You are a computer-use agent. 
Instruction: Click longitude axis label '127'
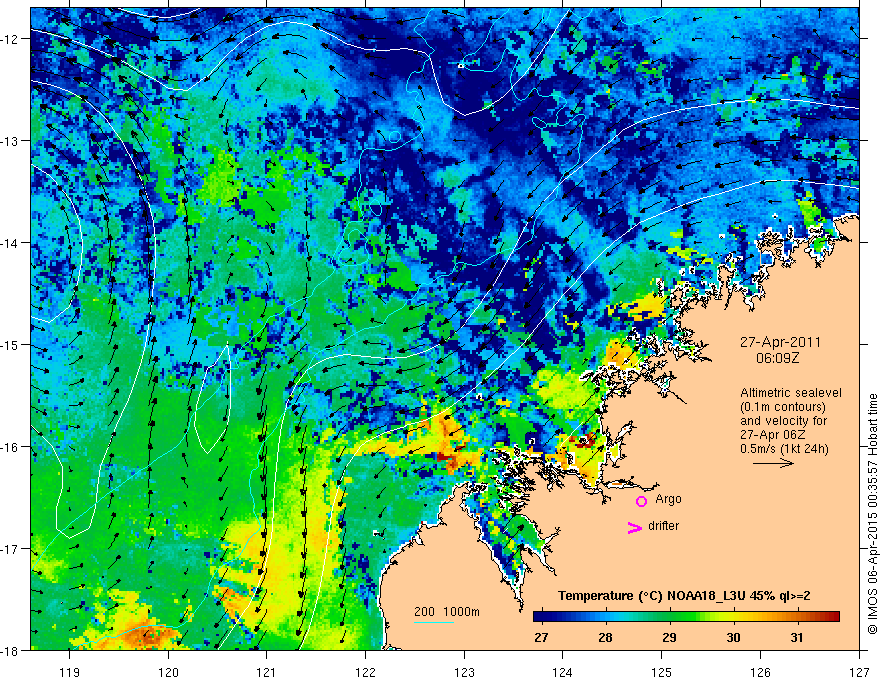(859, 672)
